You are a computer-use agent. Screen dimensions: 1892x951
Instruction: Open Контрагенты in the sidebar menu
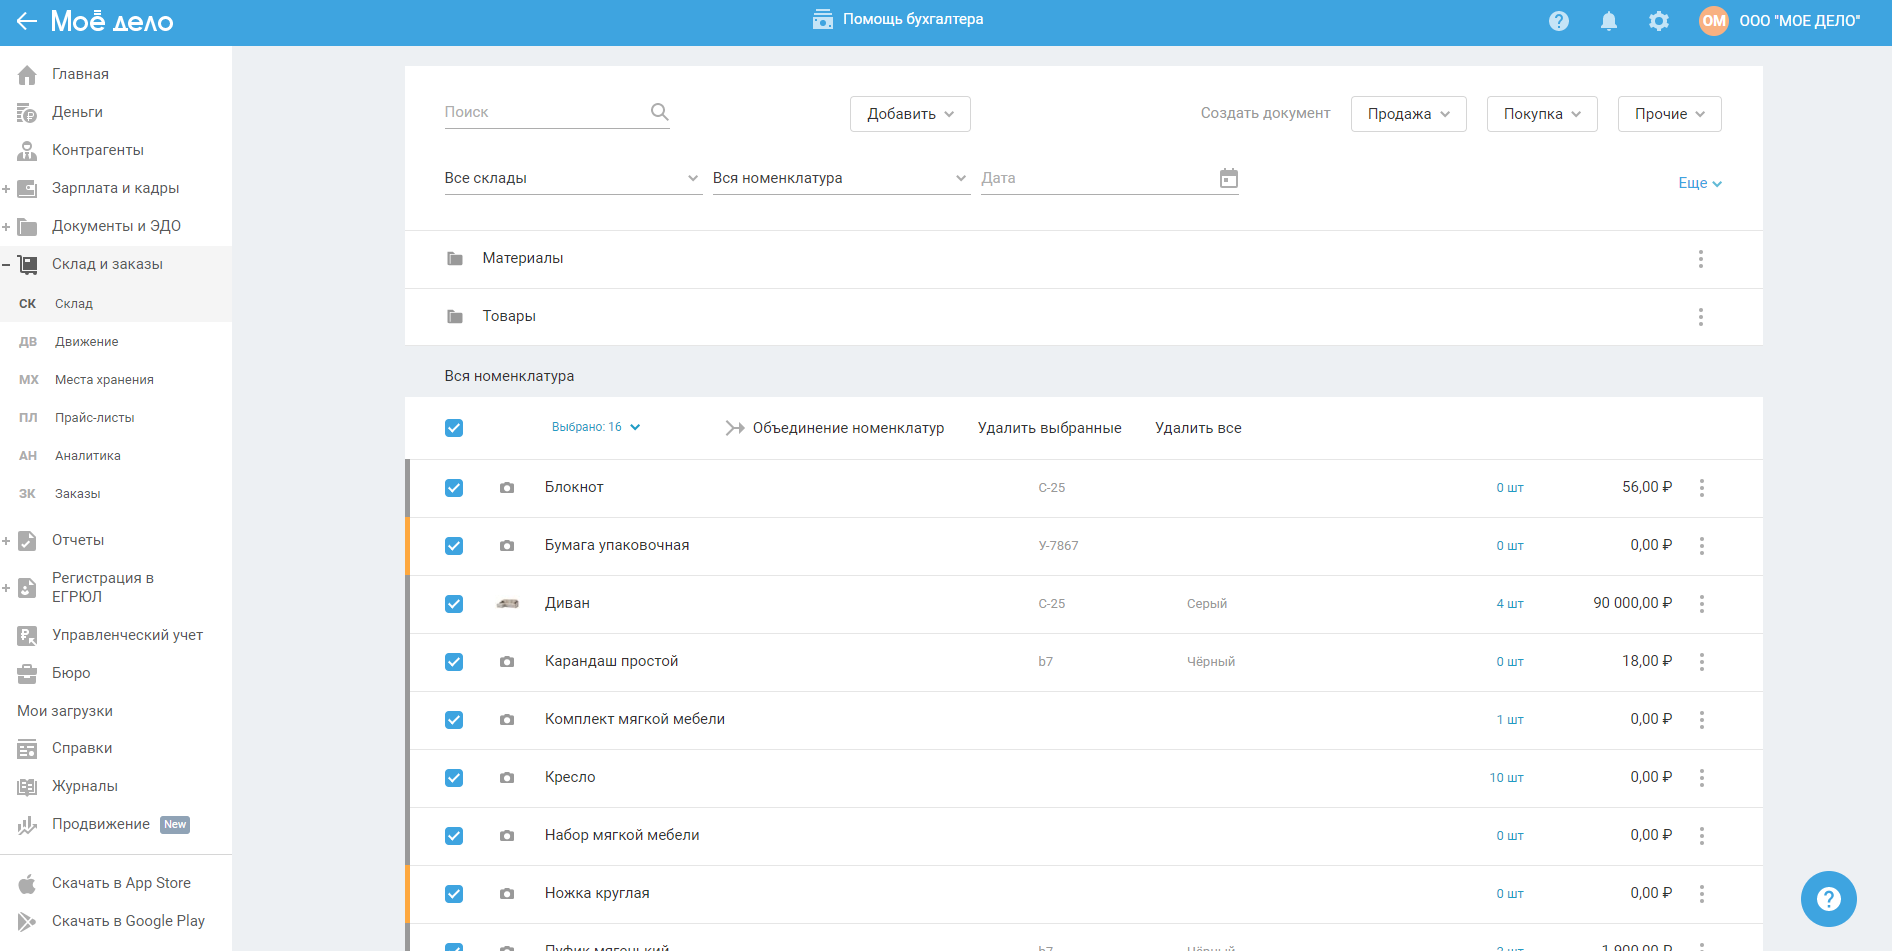point(97,150)
